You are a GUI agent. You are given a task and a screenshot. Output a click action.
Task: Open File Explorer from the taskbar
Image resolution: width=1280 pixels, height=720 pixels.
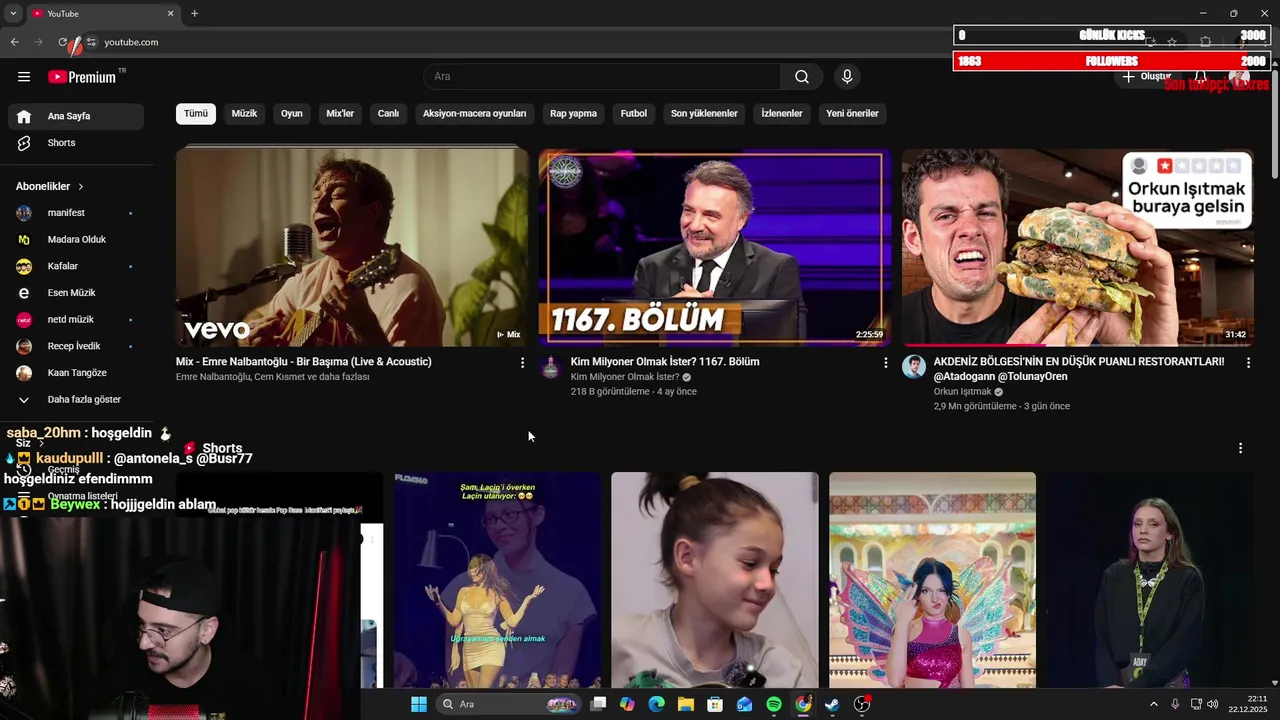[686, 704]
